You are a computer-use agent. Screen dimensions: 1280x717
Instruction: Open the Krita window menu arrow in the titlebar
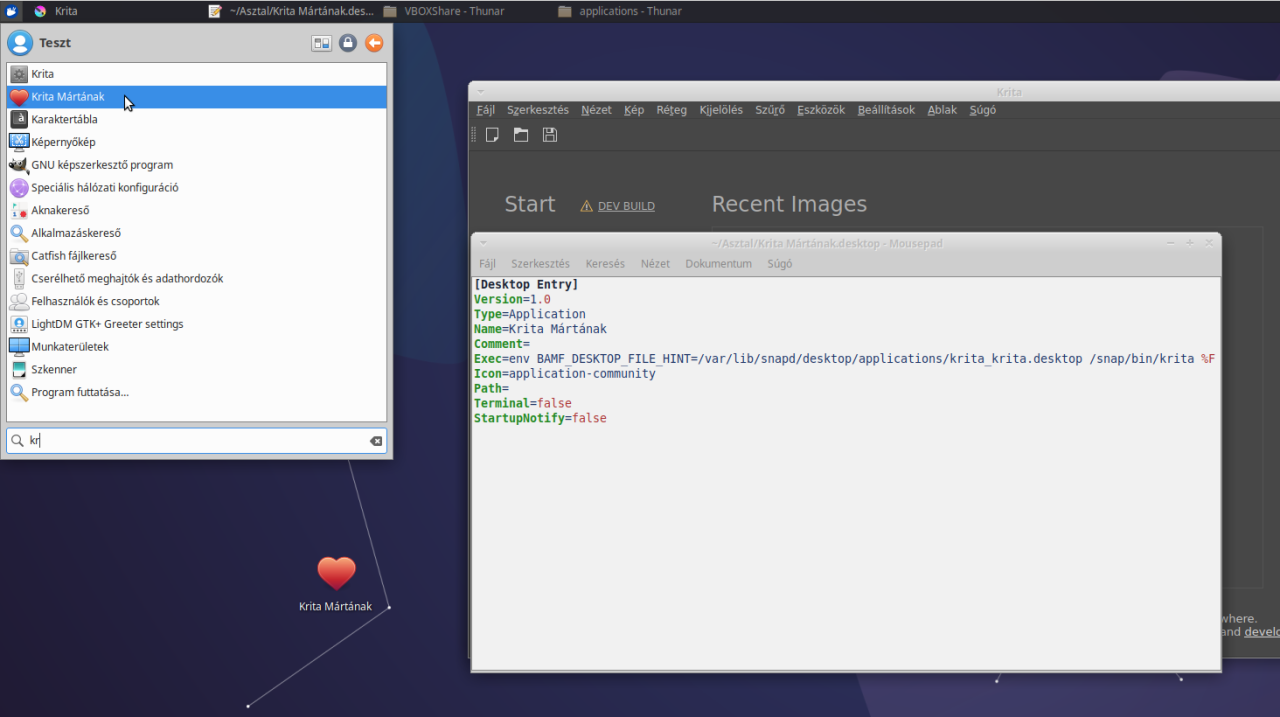(480, 91)
